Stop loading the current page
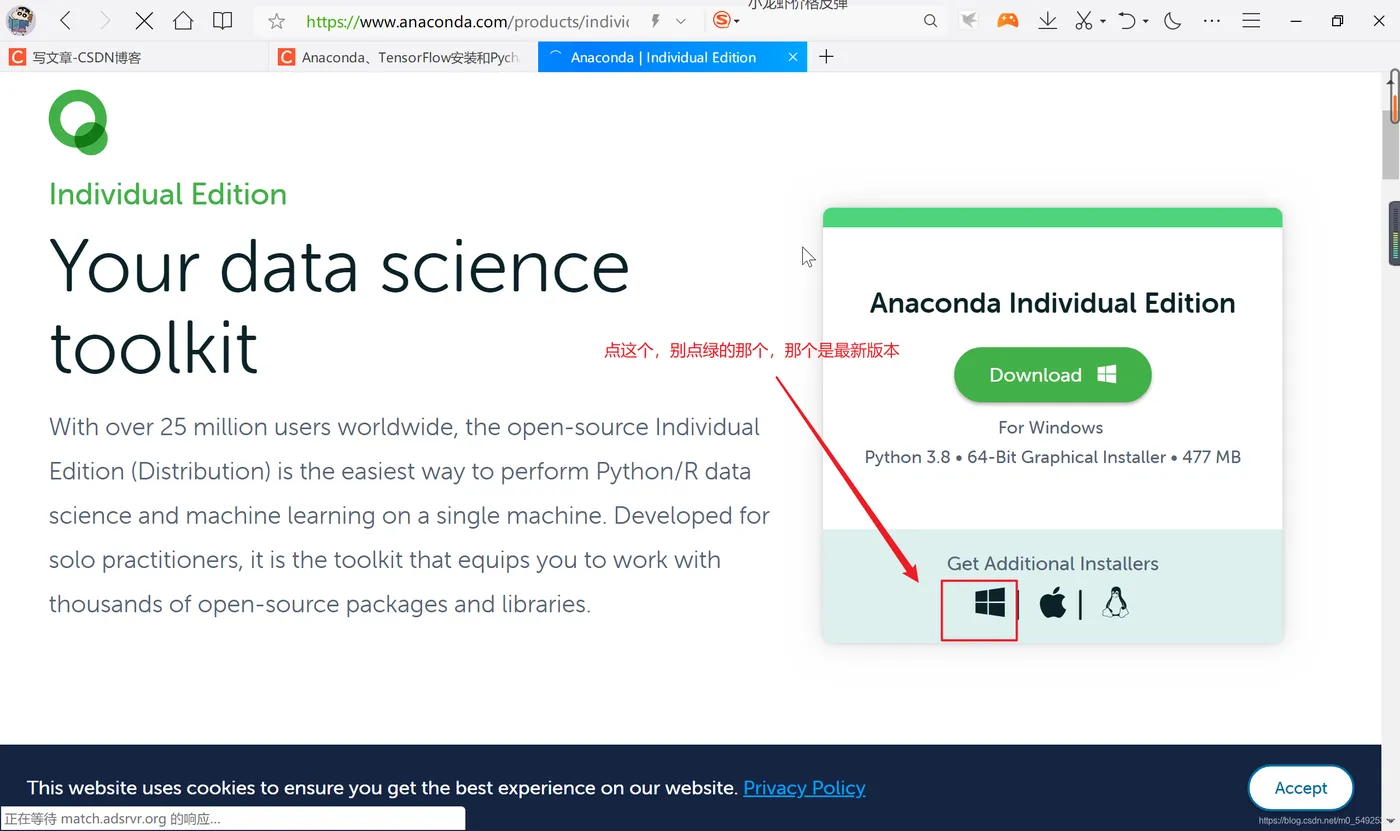This screenshot has height=831, width=1400. pos(144,21)
